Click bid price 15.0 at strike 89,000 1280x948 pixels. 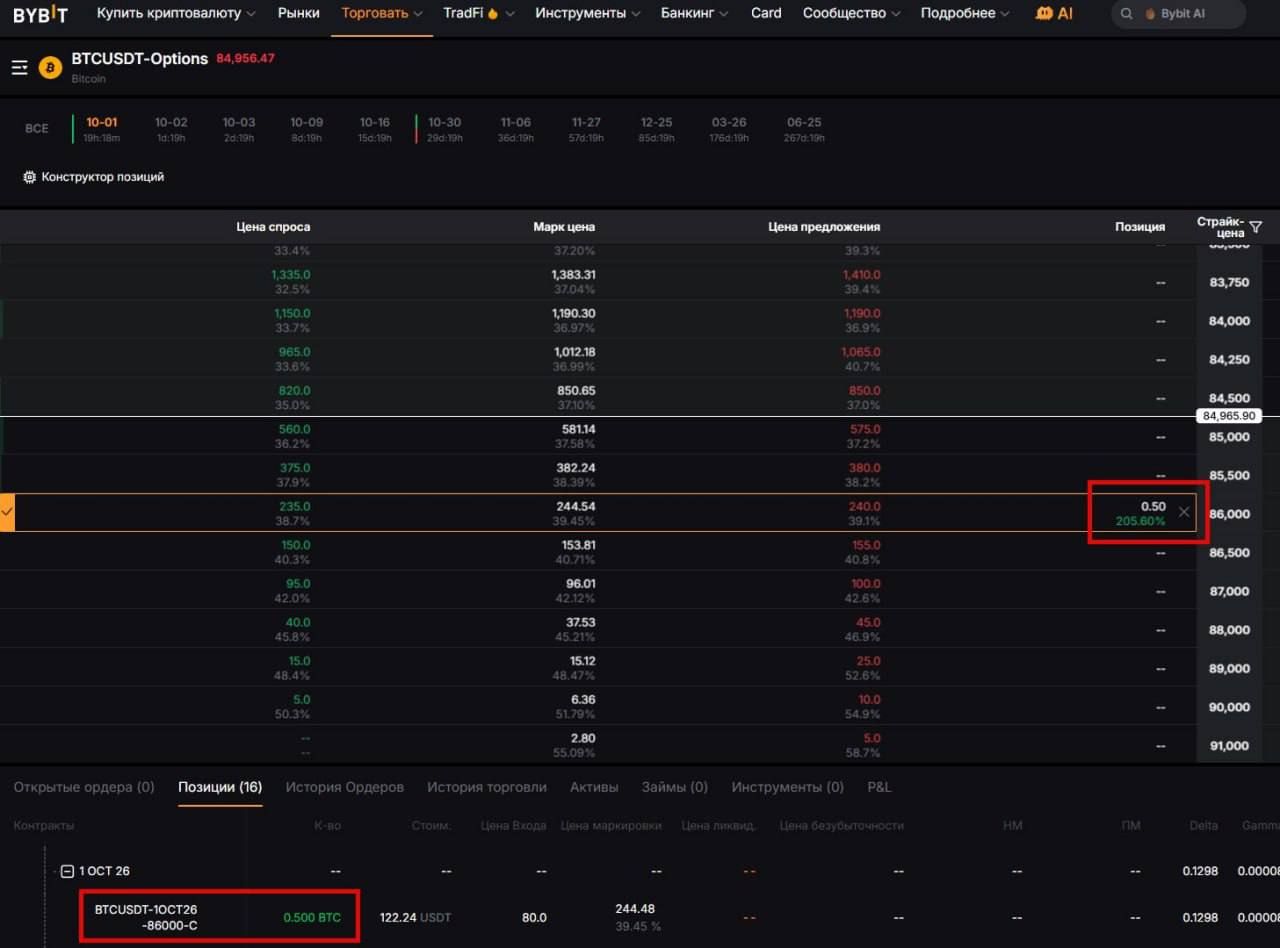(299, 661)
